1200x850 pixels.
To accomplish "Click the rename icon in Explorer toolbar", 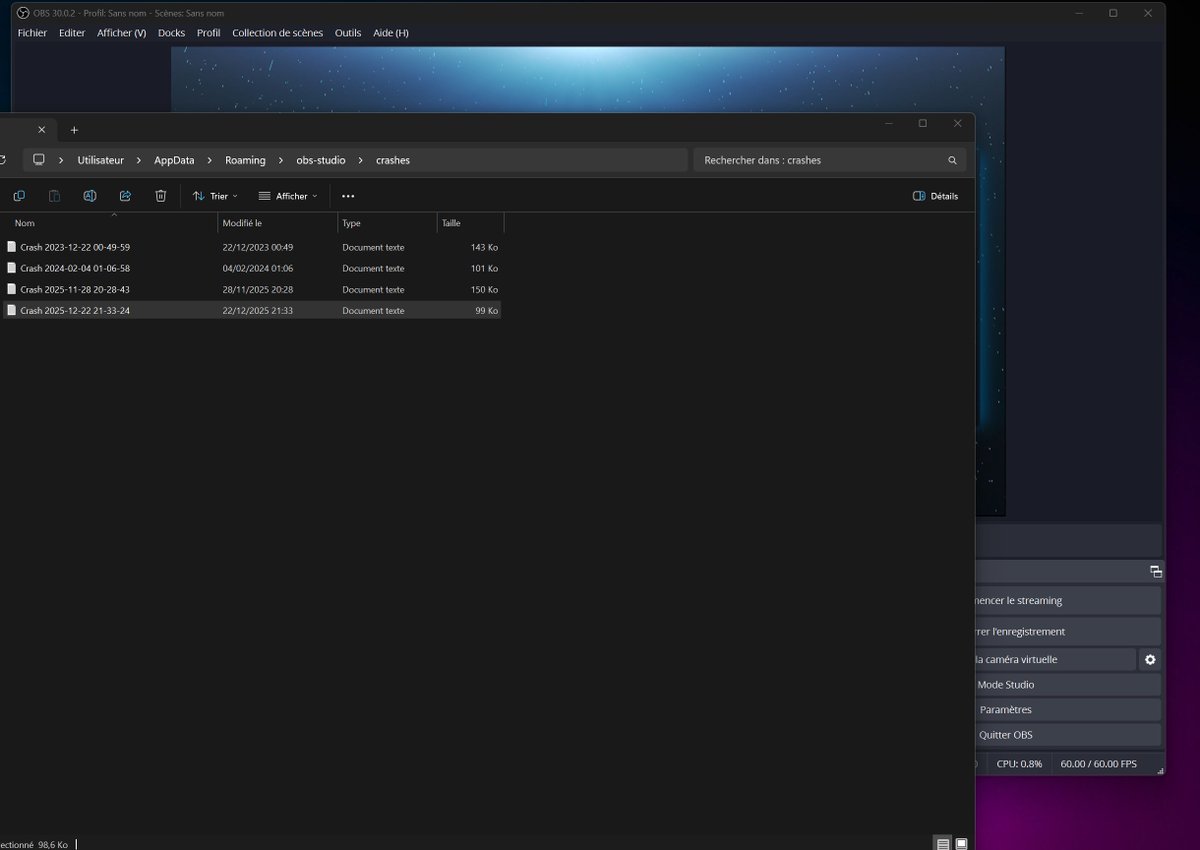I will 90,196.
